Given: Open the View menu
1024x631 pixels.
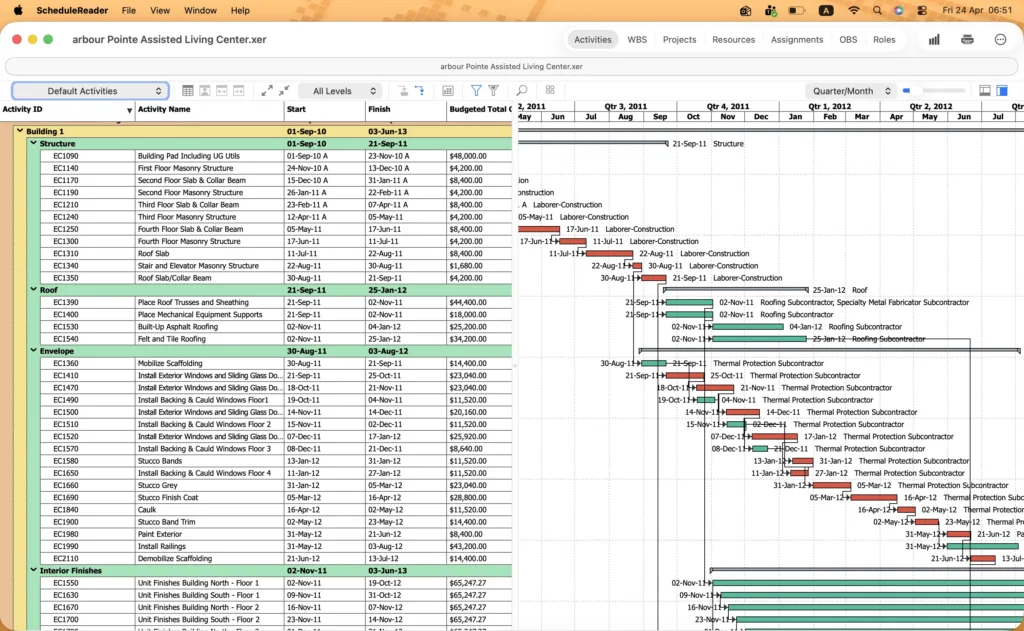Looking at the screenshot, I should tap(160, 10).
